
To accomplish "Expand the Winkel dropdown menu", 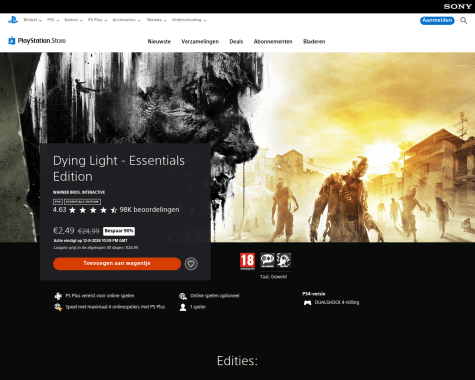I will pos(33,20).
